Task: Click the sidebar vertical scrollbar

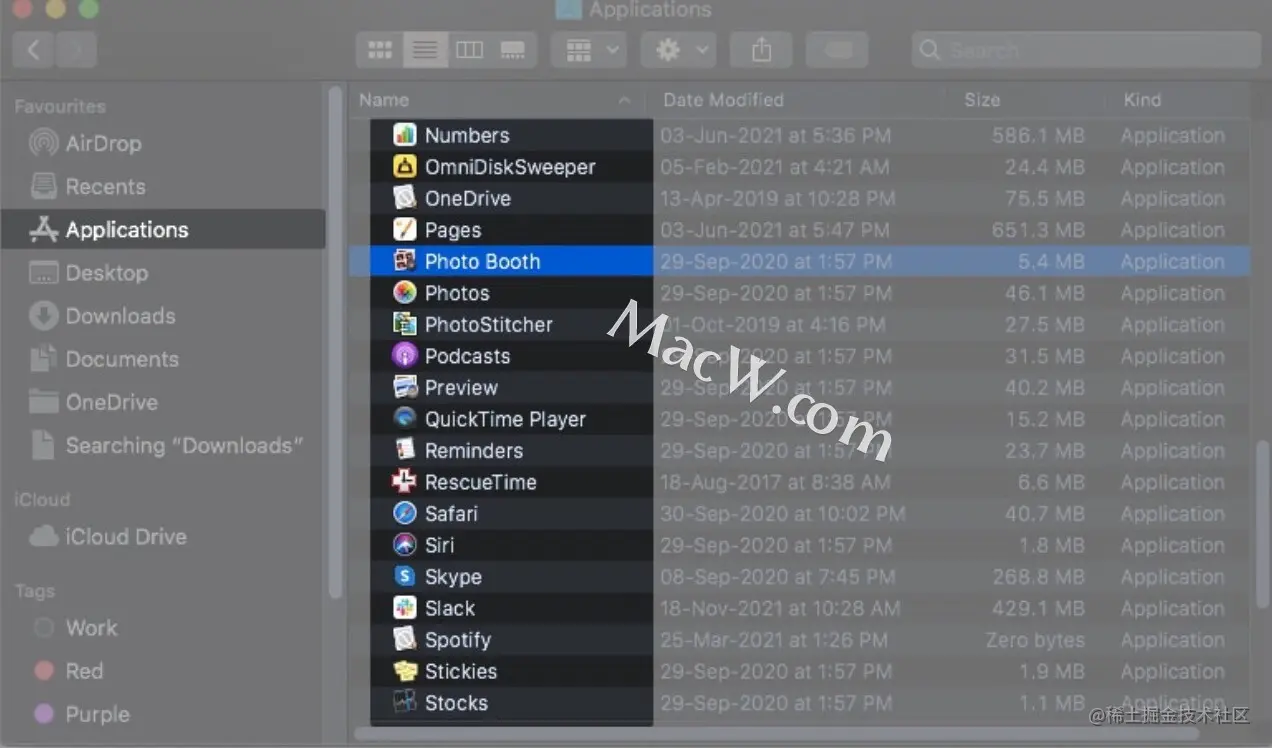Action: pos(336,342)
